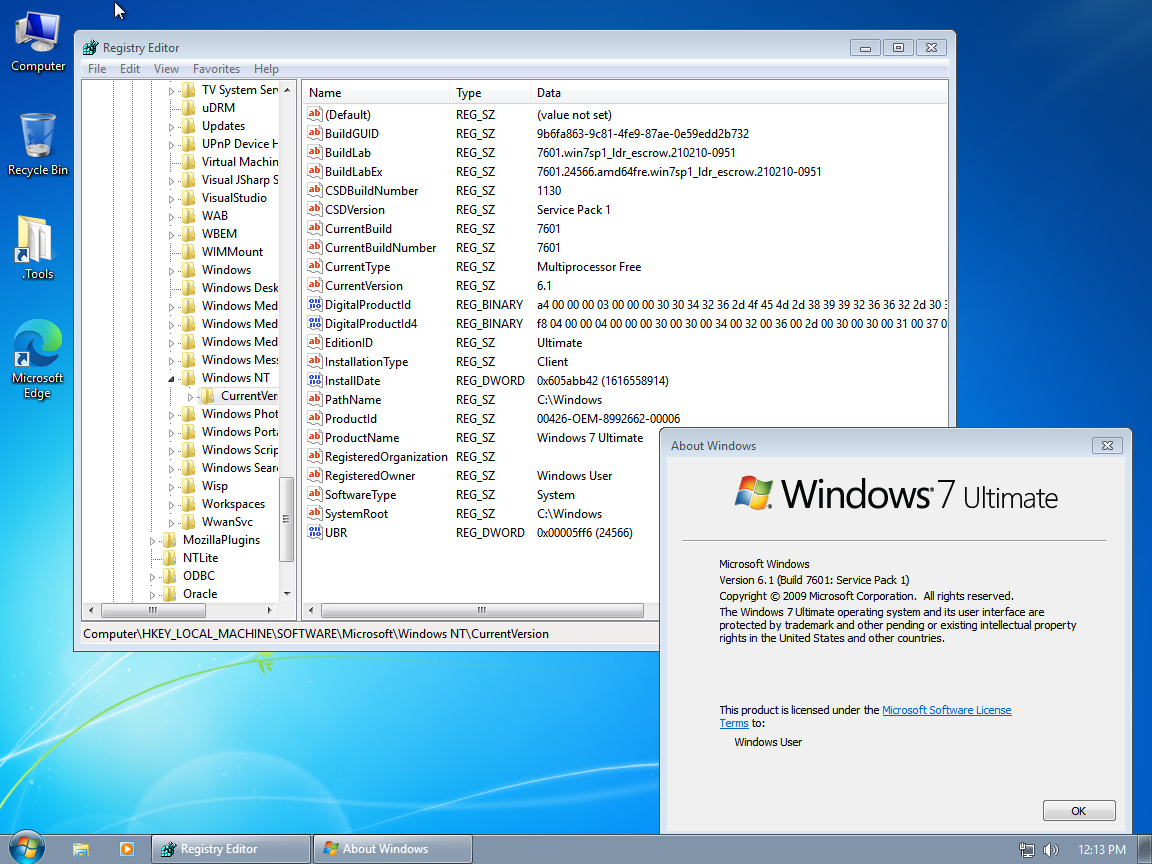Click the Registry Editor title bar icon
This screenshot has height=864, width=1152.
(x=90, y=48)
